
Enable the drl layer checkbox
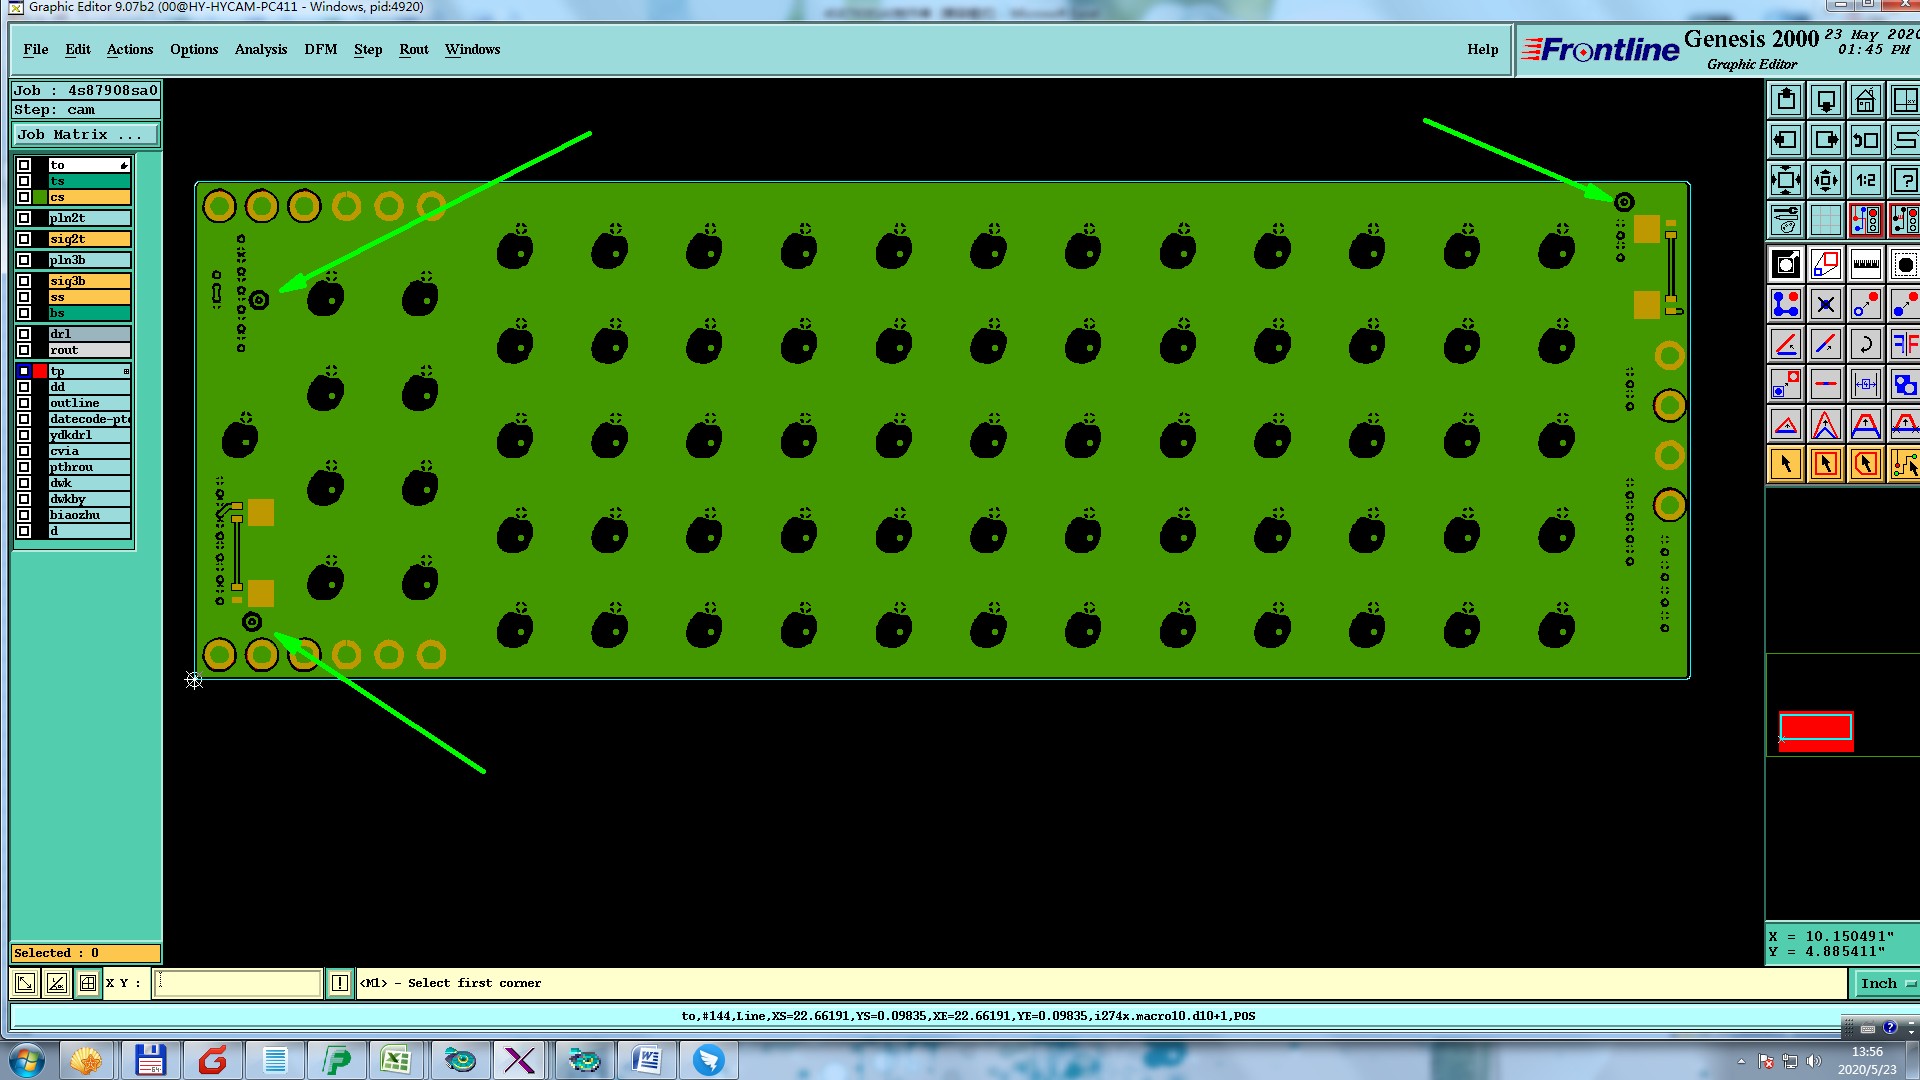click(24, 334)
